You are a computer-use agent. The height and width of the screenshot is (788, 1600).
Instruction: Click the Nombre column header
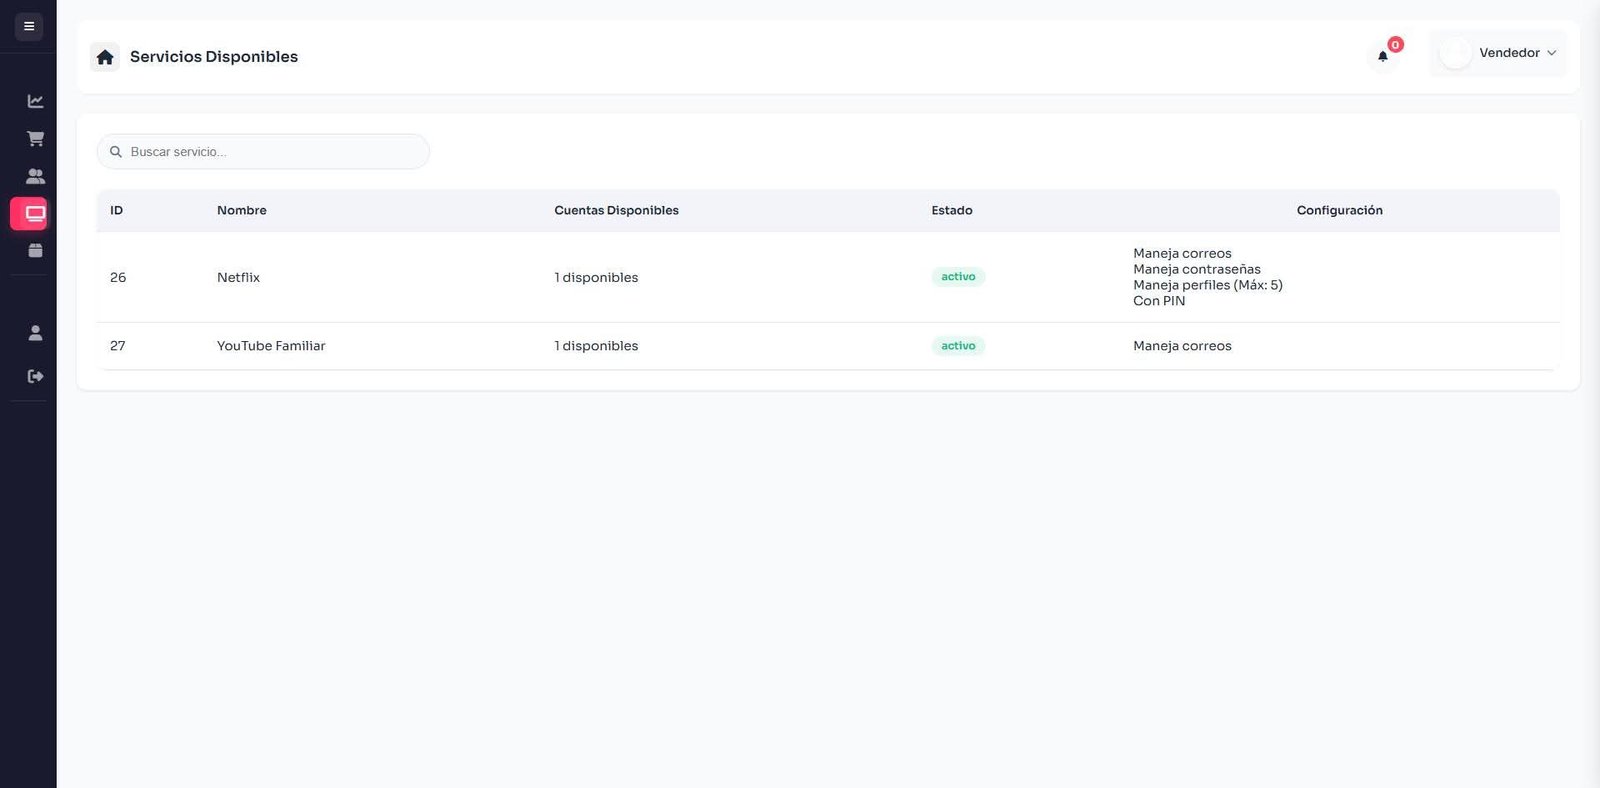click(x=242, y=210)
